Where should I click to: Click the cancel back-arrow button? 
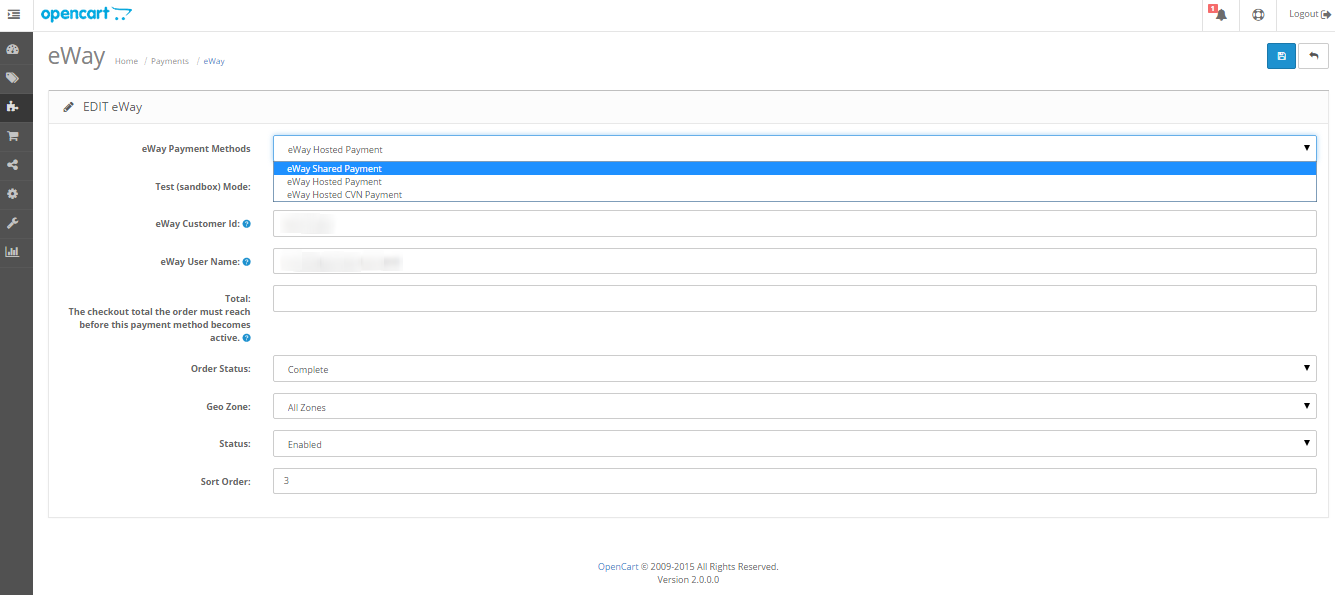1314,56
